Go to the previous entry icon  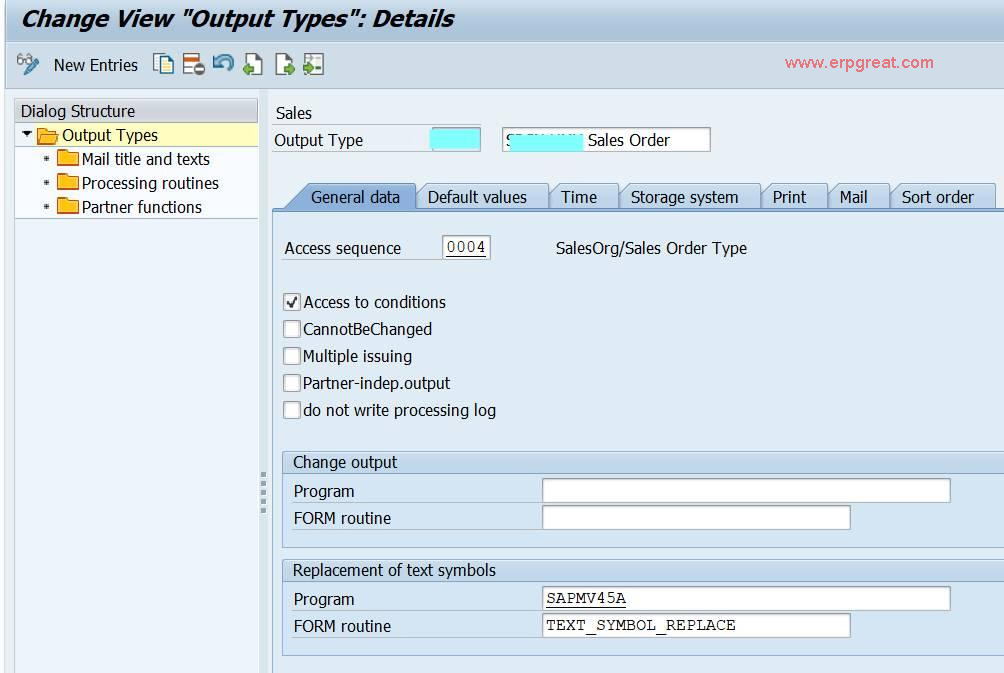(253, 64)
